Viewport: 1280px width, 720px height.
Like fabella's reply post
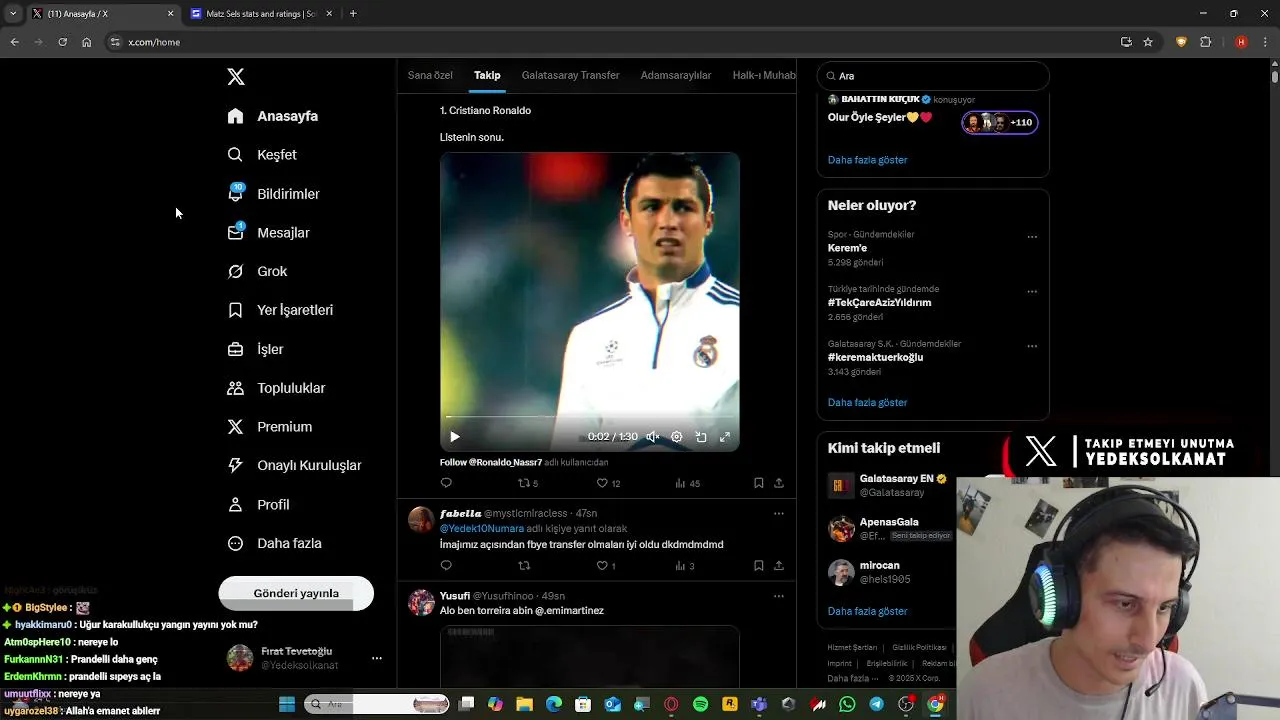click(605, 566)
